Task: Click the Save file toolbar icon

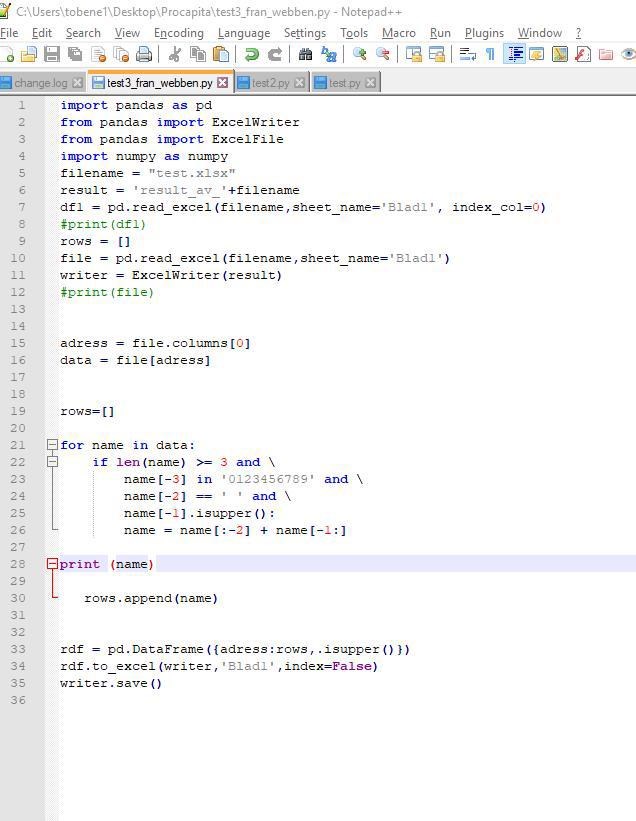Action: [x=52, y=55]
